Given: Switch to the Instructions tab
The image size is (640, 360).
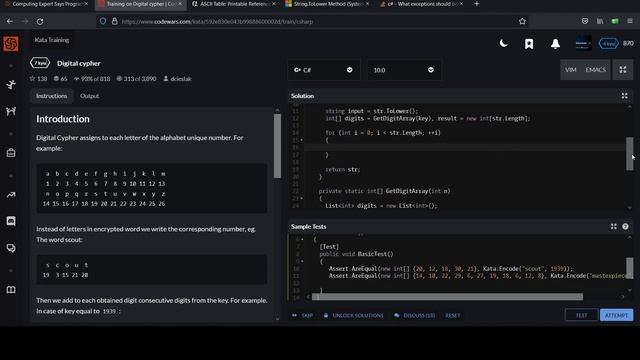Looking at the screenshot, I should click(51, 96).
